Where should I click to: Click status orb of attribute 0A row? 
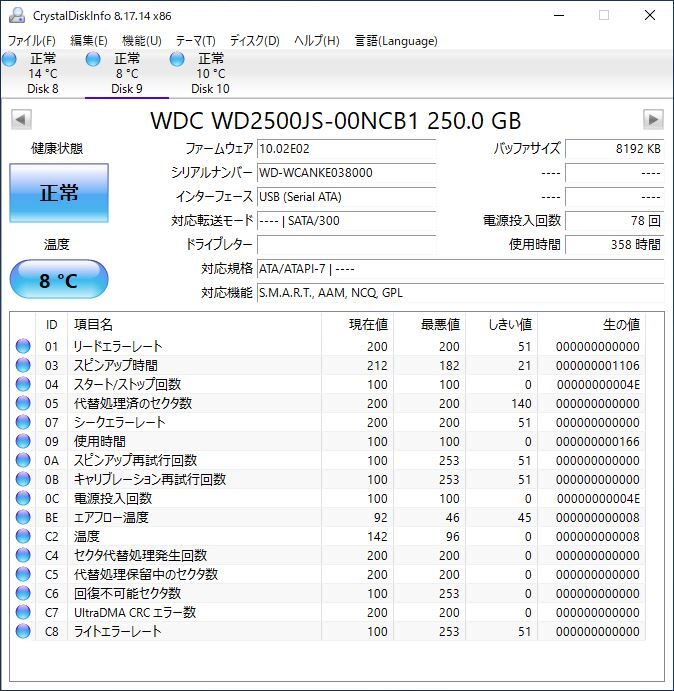[x=23, y=461]
